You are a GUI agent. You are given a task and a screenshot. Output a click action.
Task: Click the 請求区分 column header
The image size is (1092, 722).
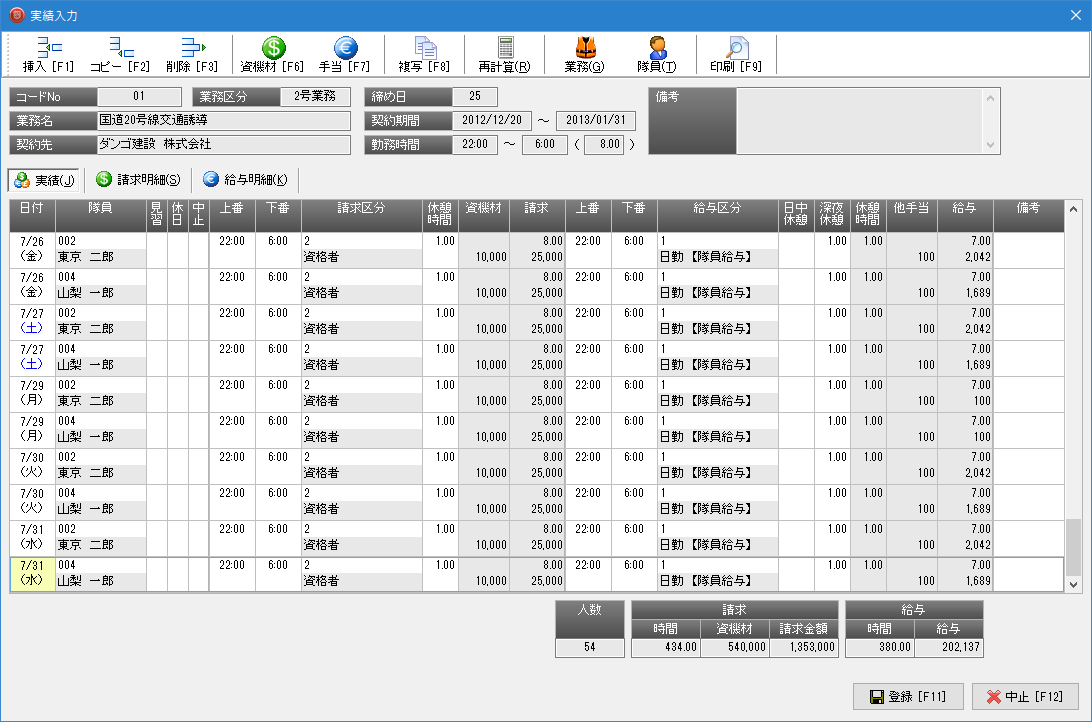point(361,215)
